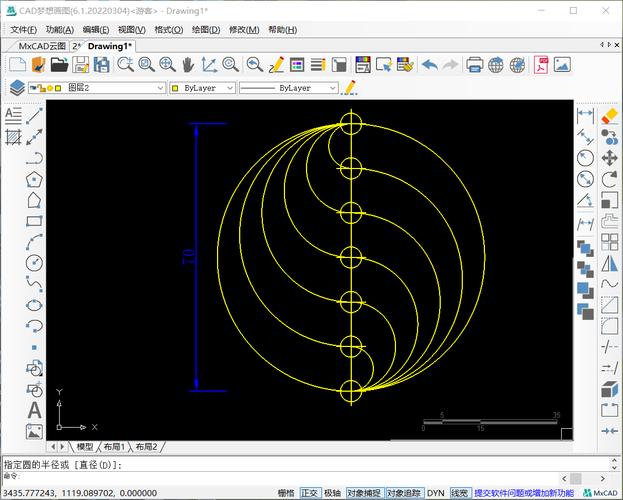Click the New file icon

15,65
